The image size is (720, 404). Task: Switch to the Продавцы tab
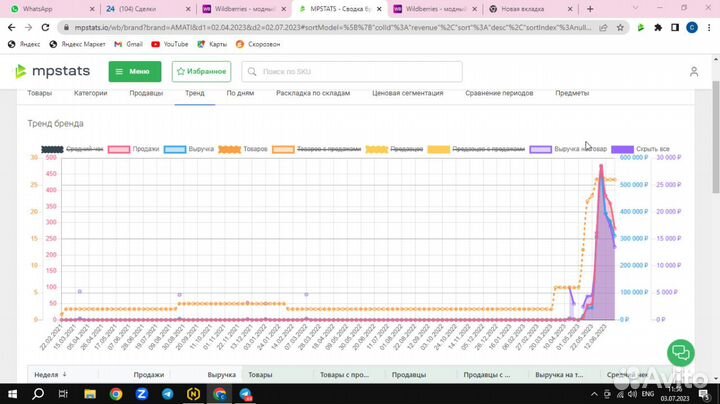146,93
